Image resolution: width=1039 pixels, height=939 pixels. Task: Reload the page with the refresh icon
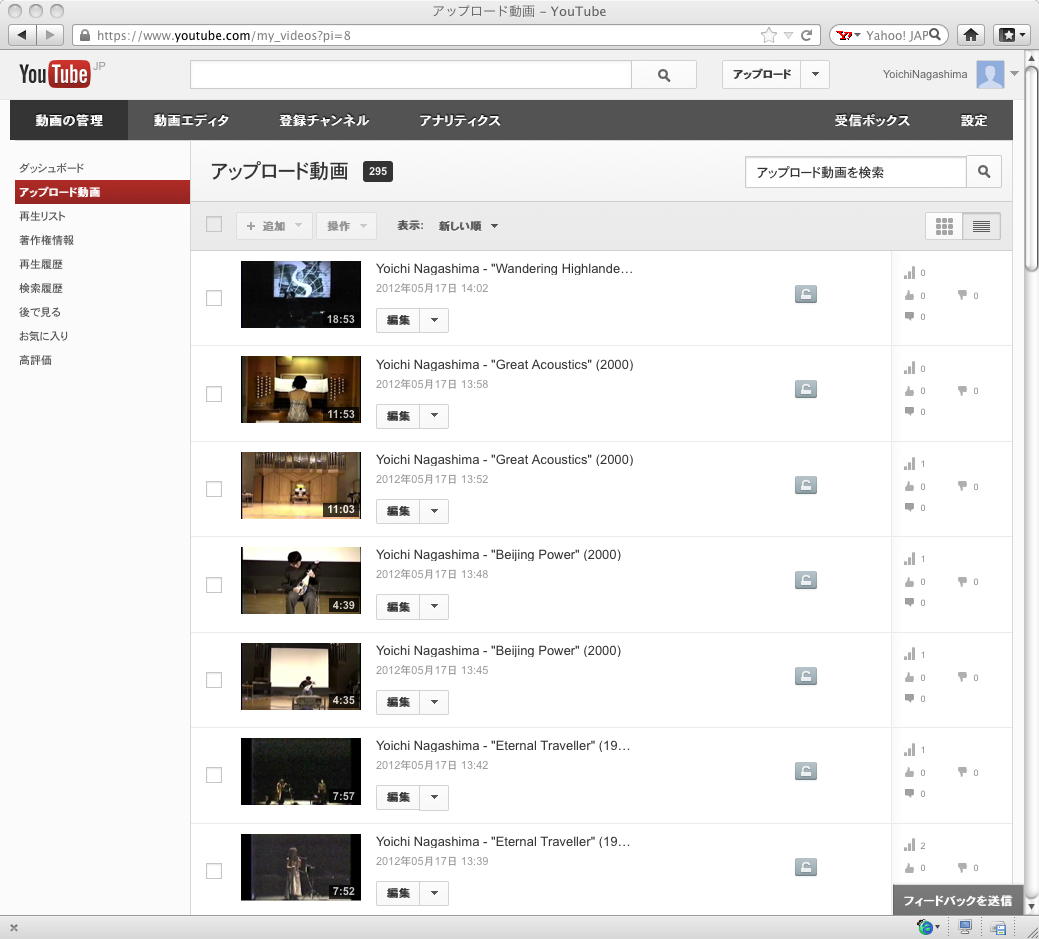click(806, 35)
